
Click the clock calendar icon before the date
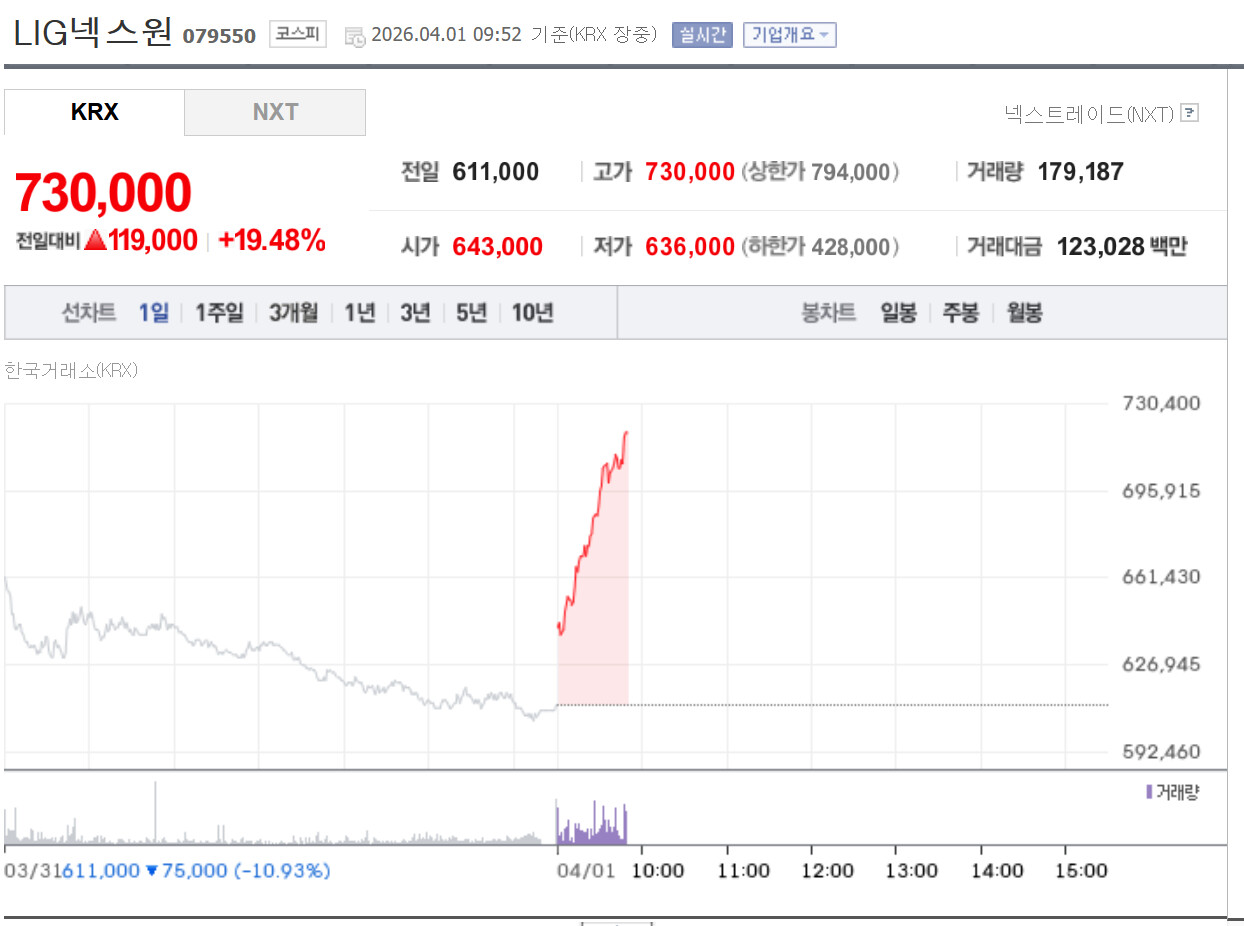[355, 37]
